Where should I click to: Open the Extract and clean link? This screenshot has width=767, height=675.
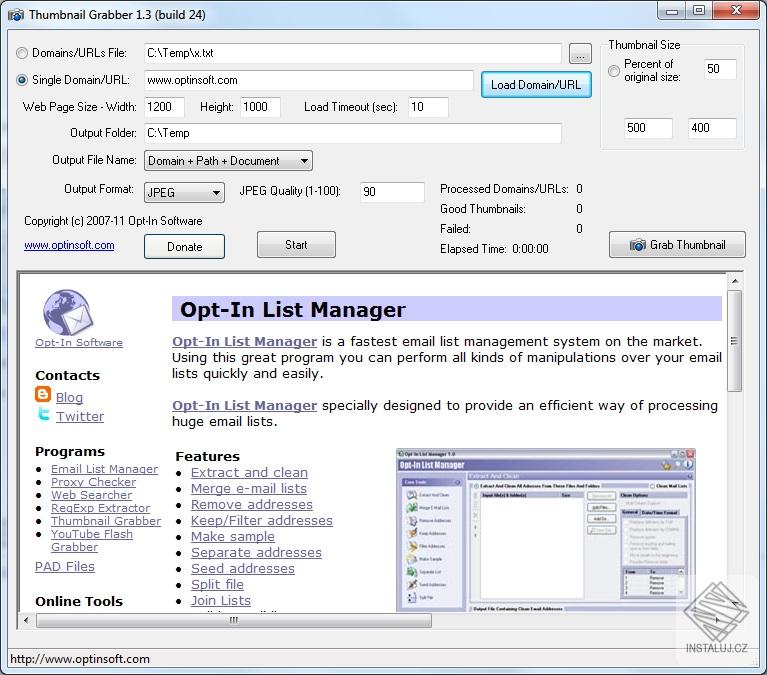click(249, 472)
